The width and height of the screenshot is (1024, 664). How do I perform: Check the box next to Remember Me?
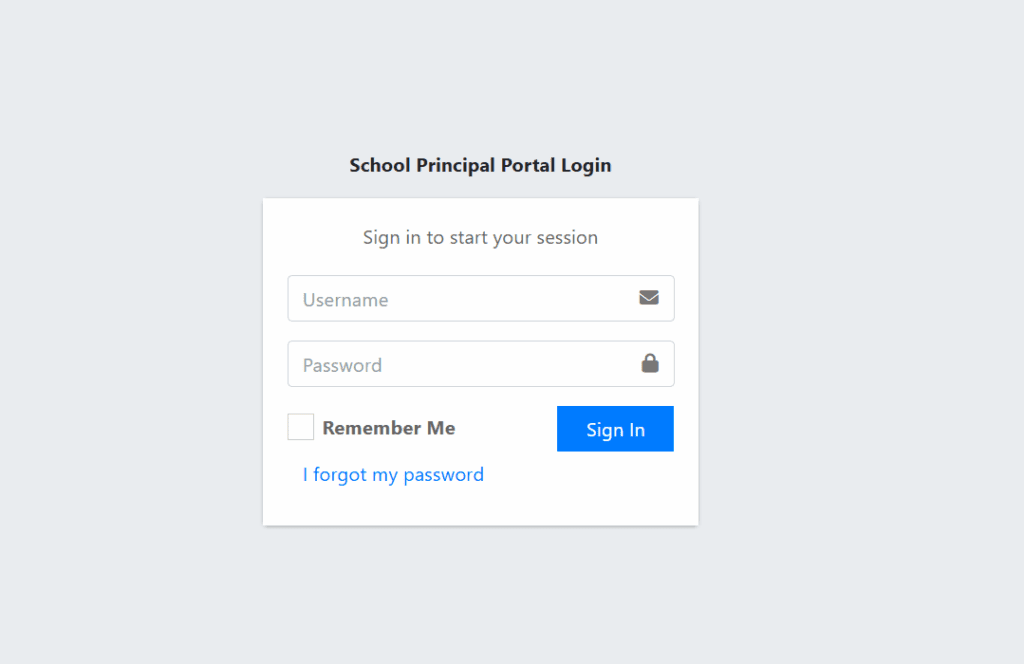pyautogui.click(x=300, y=426)
